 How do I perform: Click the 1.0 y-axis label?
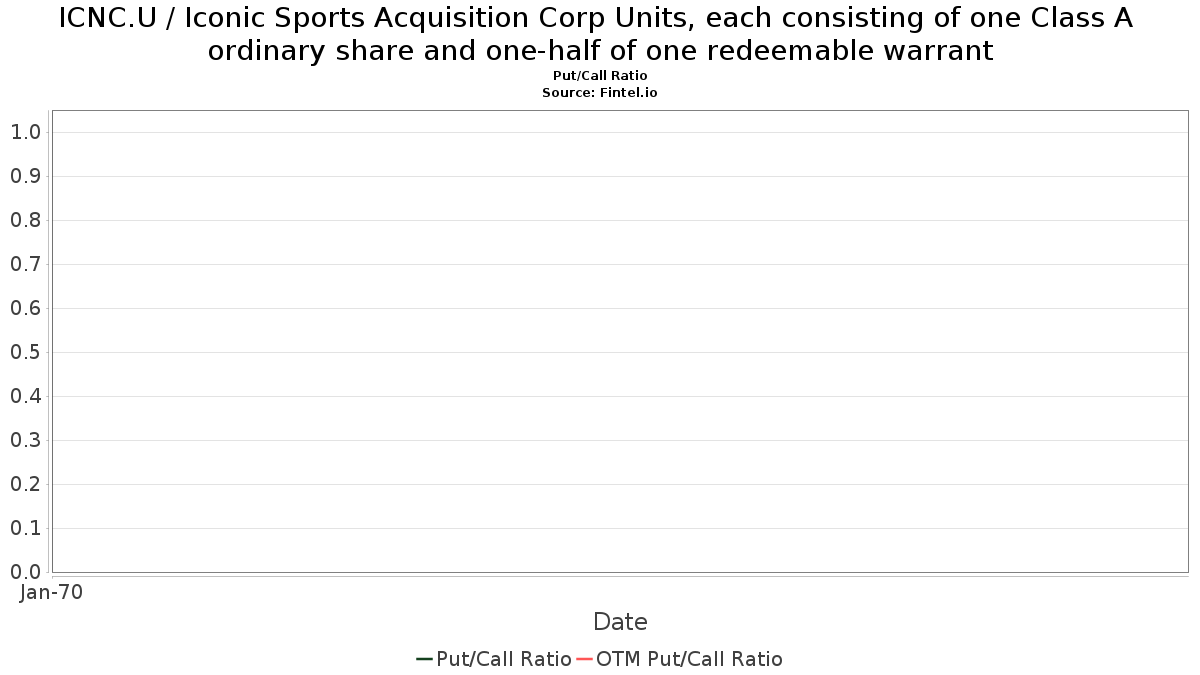pyautogui.click(x=25, y=132)
